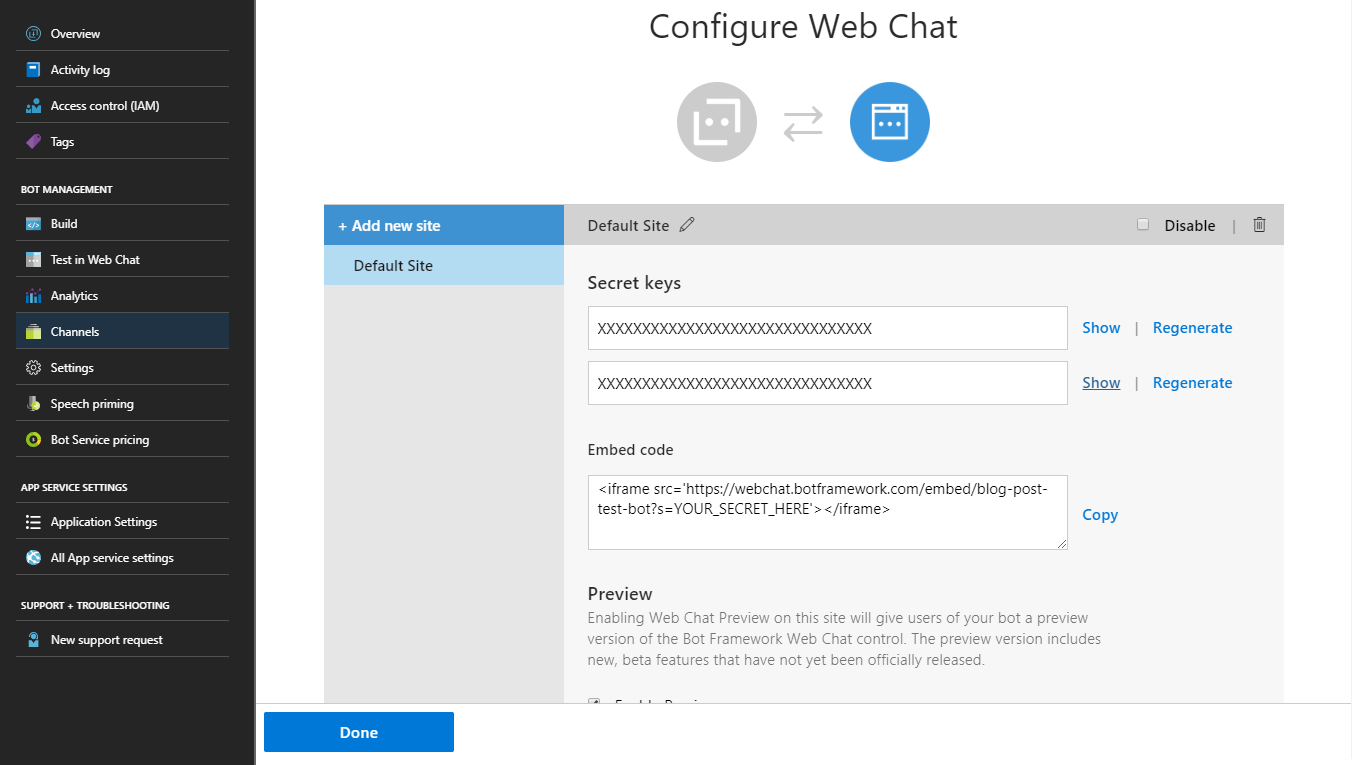Click the Application Settings list icon

coord(33,521)
